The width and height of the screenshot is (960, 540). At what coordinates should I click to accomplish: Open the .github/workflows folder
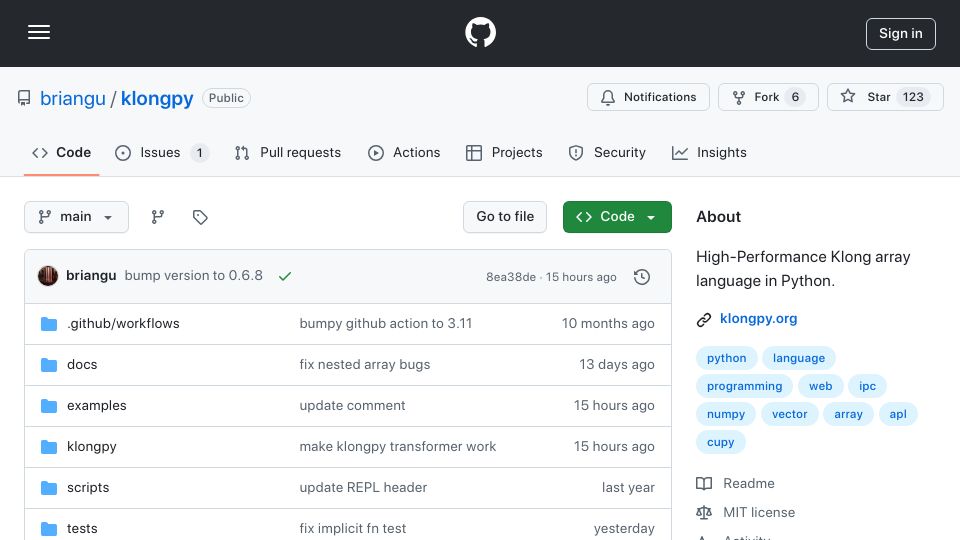pyautogui.click(x=124, y=323)
